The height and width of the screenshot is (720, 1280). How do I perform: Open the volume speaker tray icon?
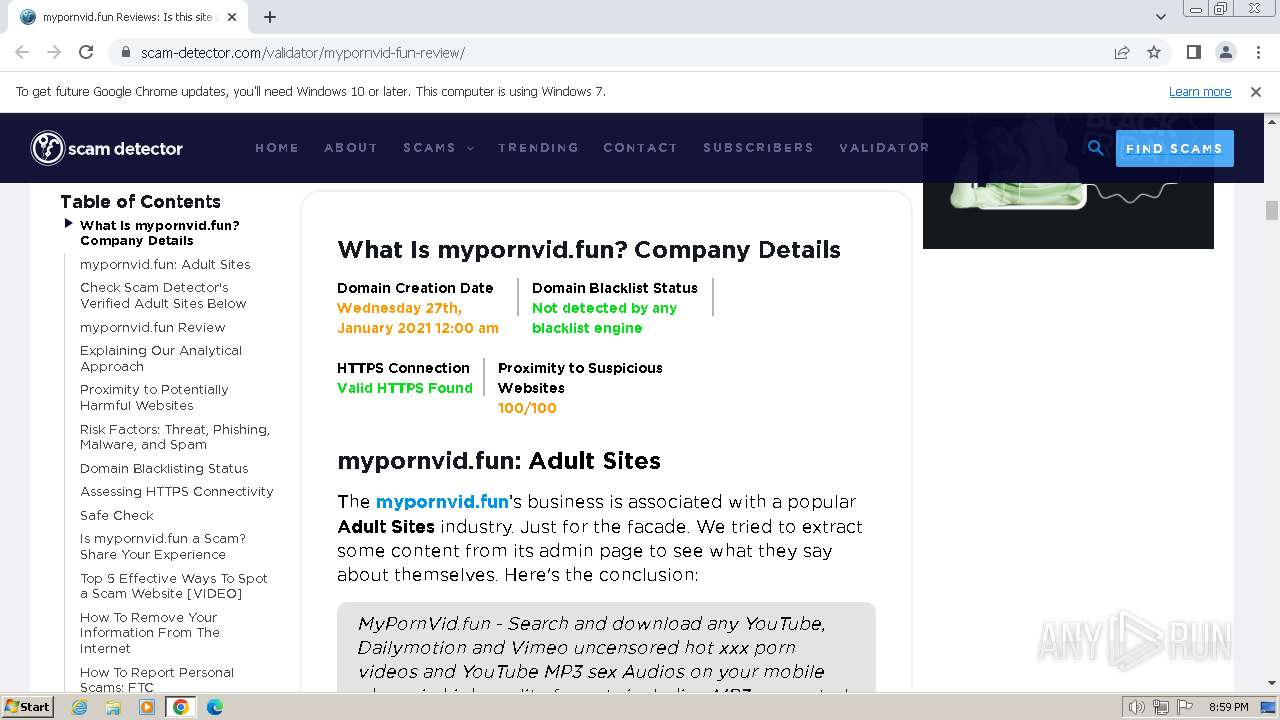(1137, 707)
